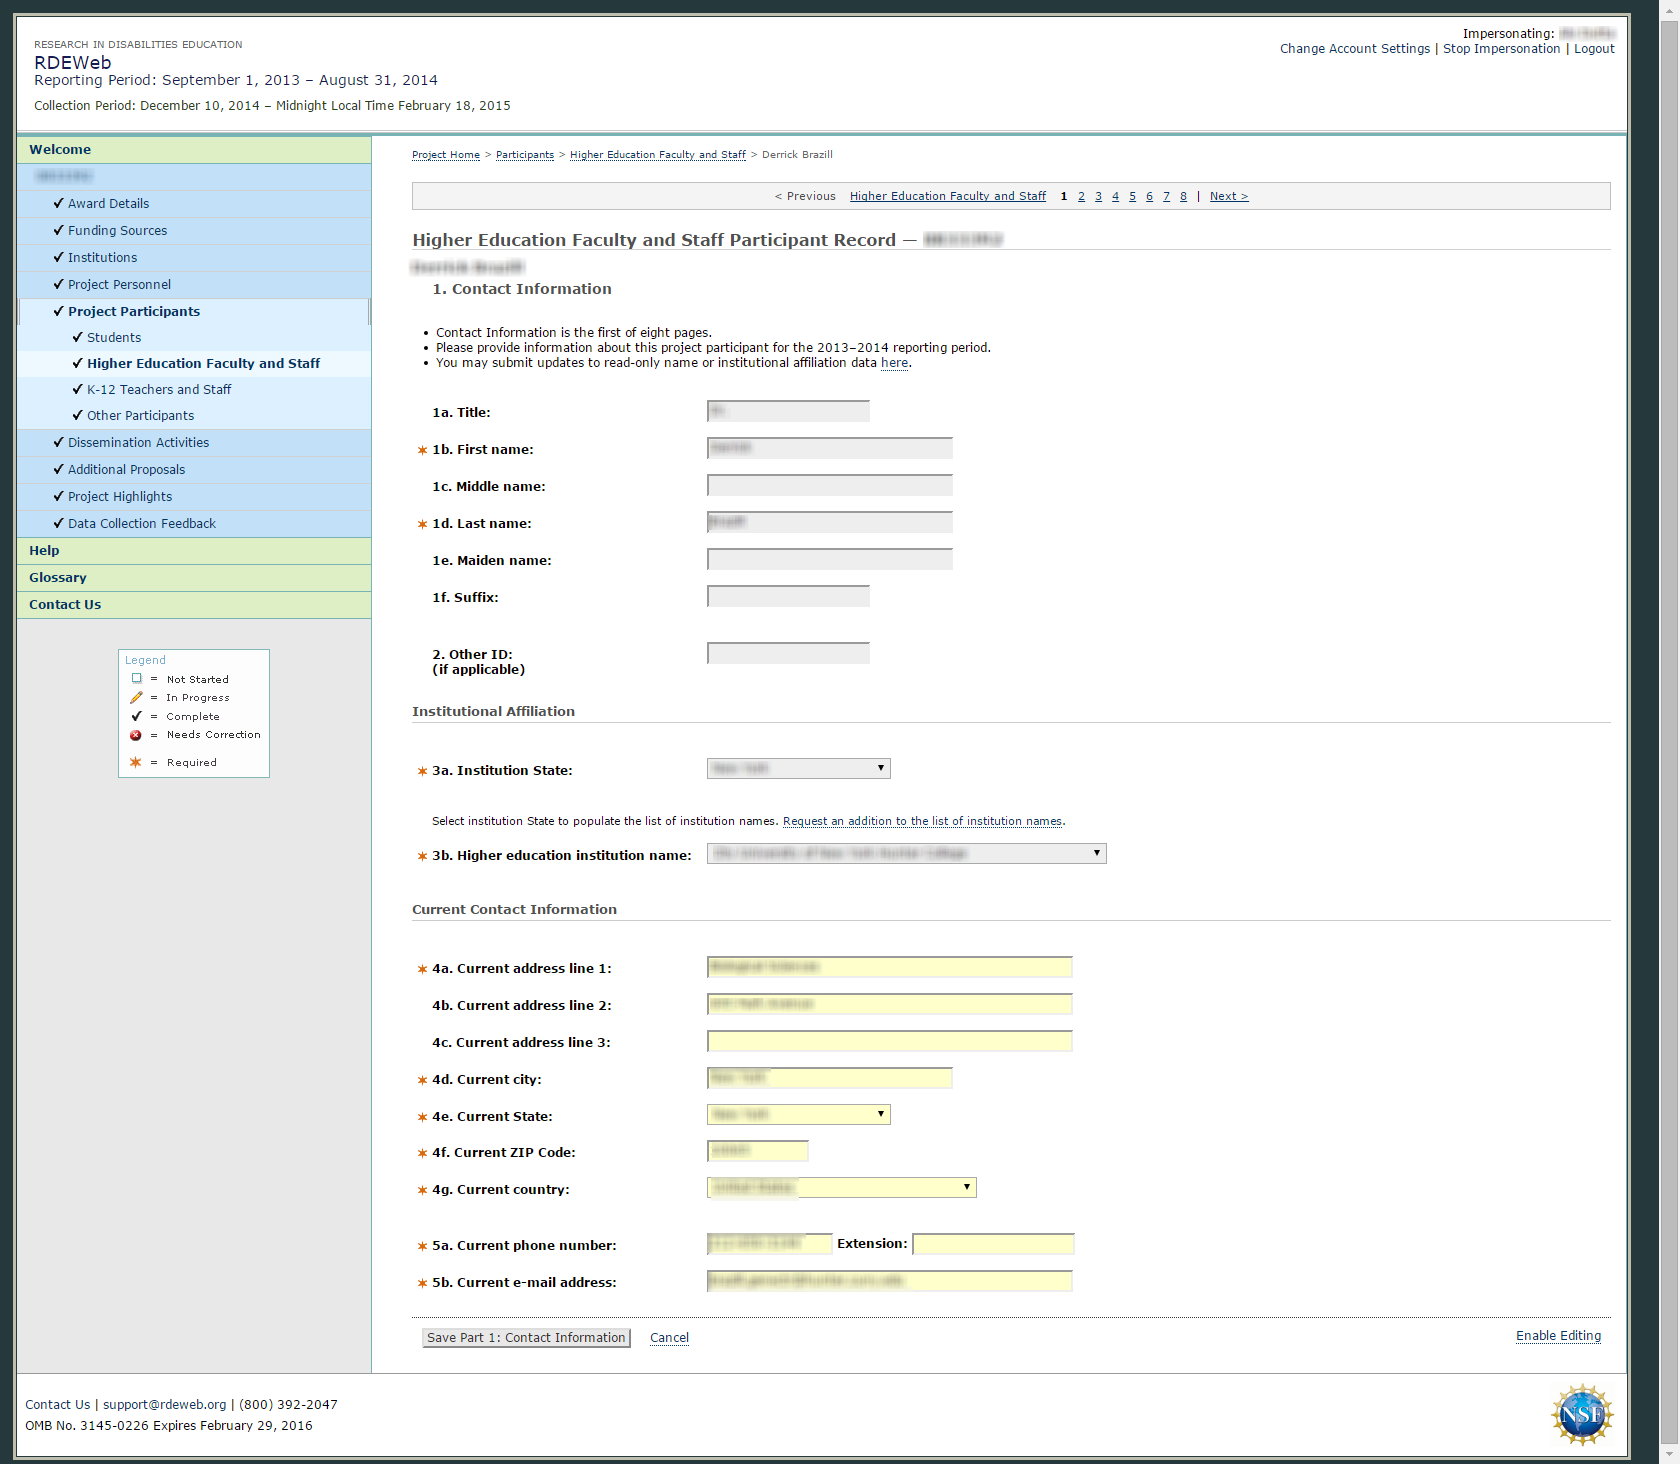
Task: Open the Institution State dropdown
Action: (798, 768)
